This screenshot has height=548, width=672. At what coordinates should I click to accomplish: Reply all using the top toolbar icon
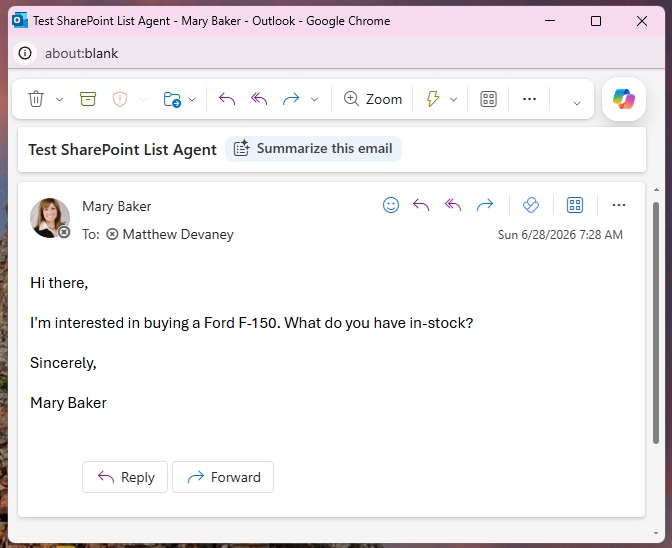(259, 99)
